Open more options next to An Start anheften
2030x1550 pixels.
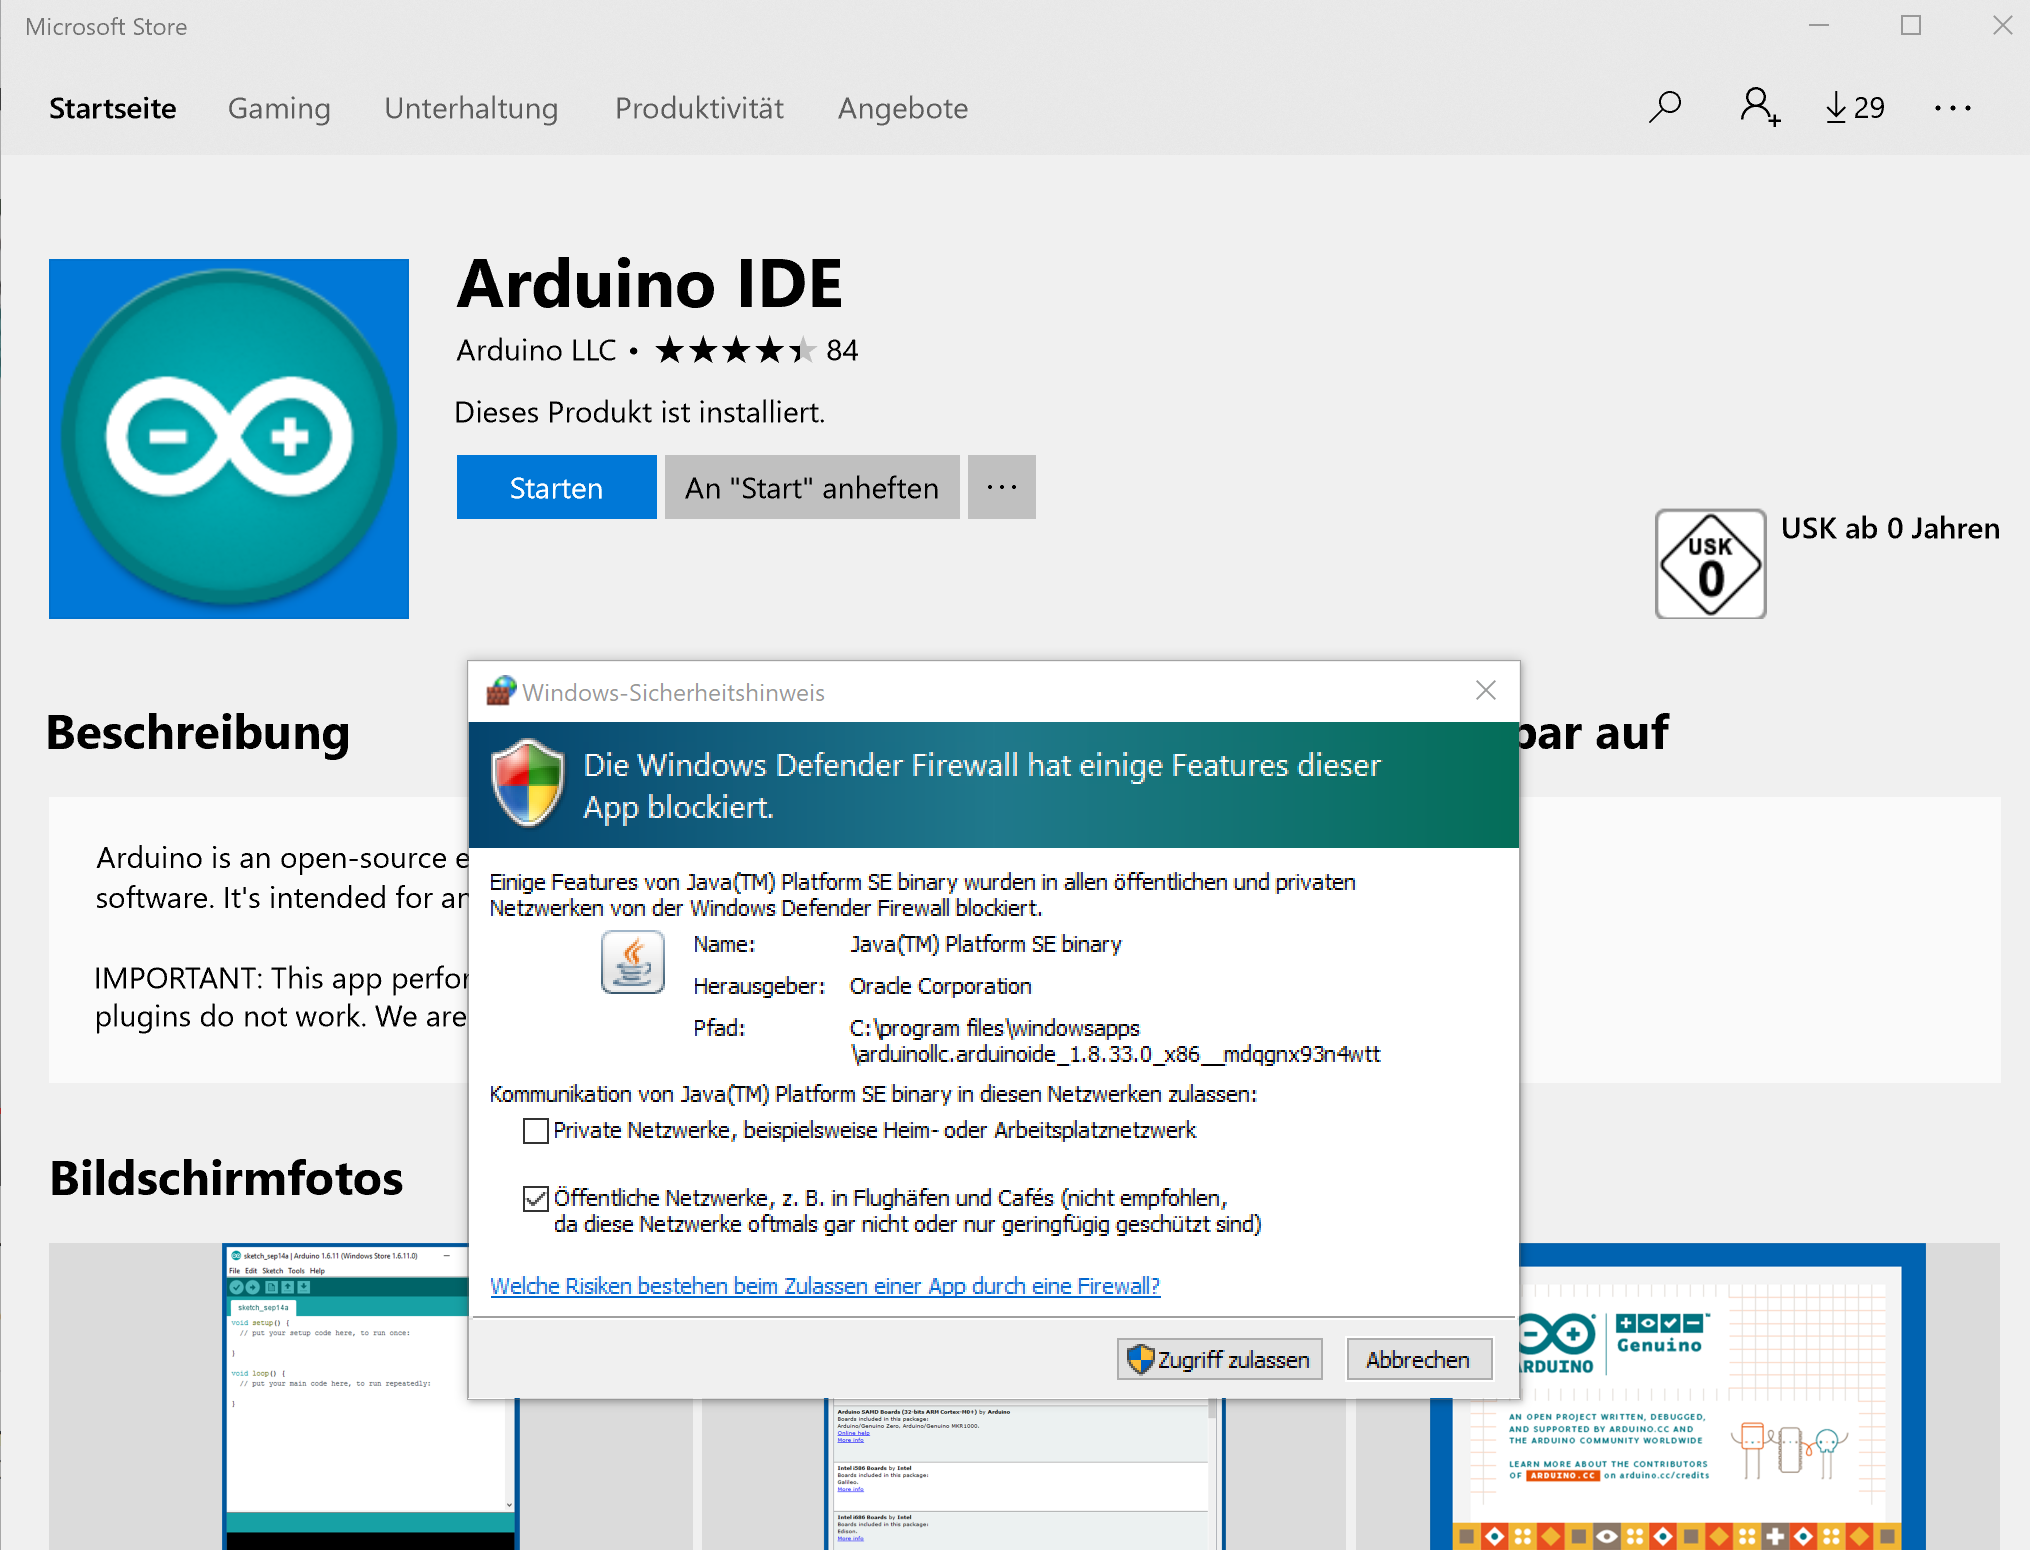tap(1001, 487)
